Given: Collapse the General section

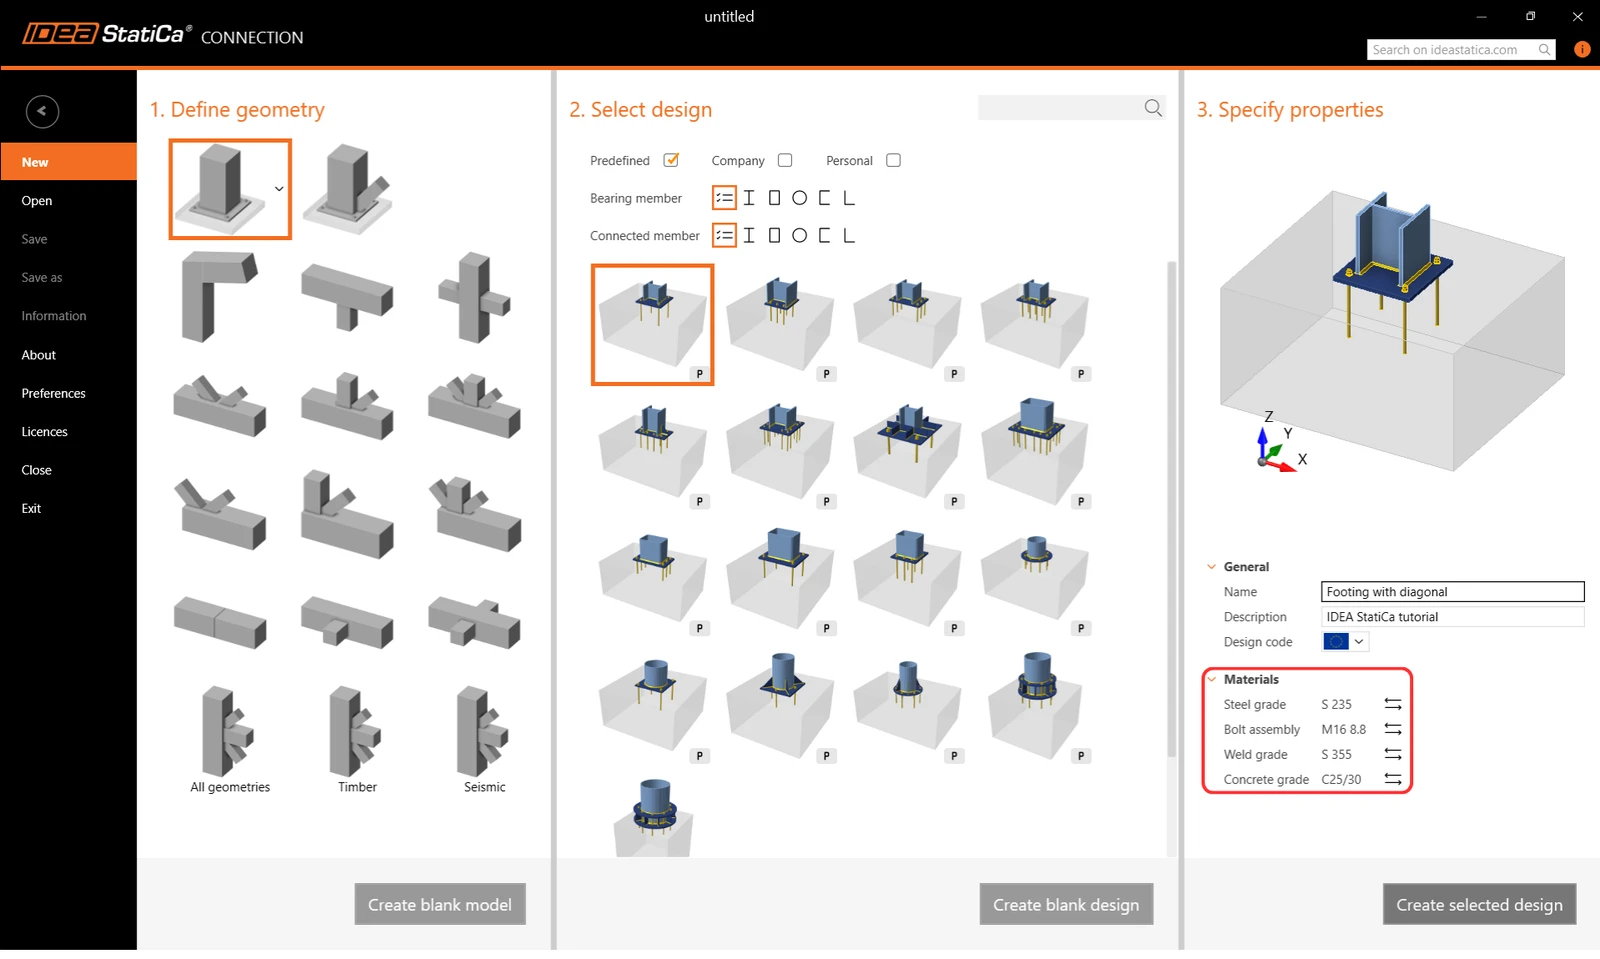Looking at the screenshot, I should coord(1212,567).
